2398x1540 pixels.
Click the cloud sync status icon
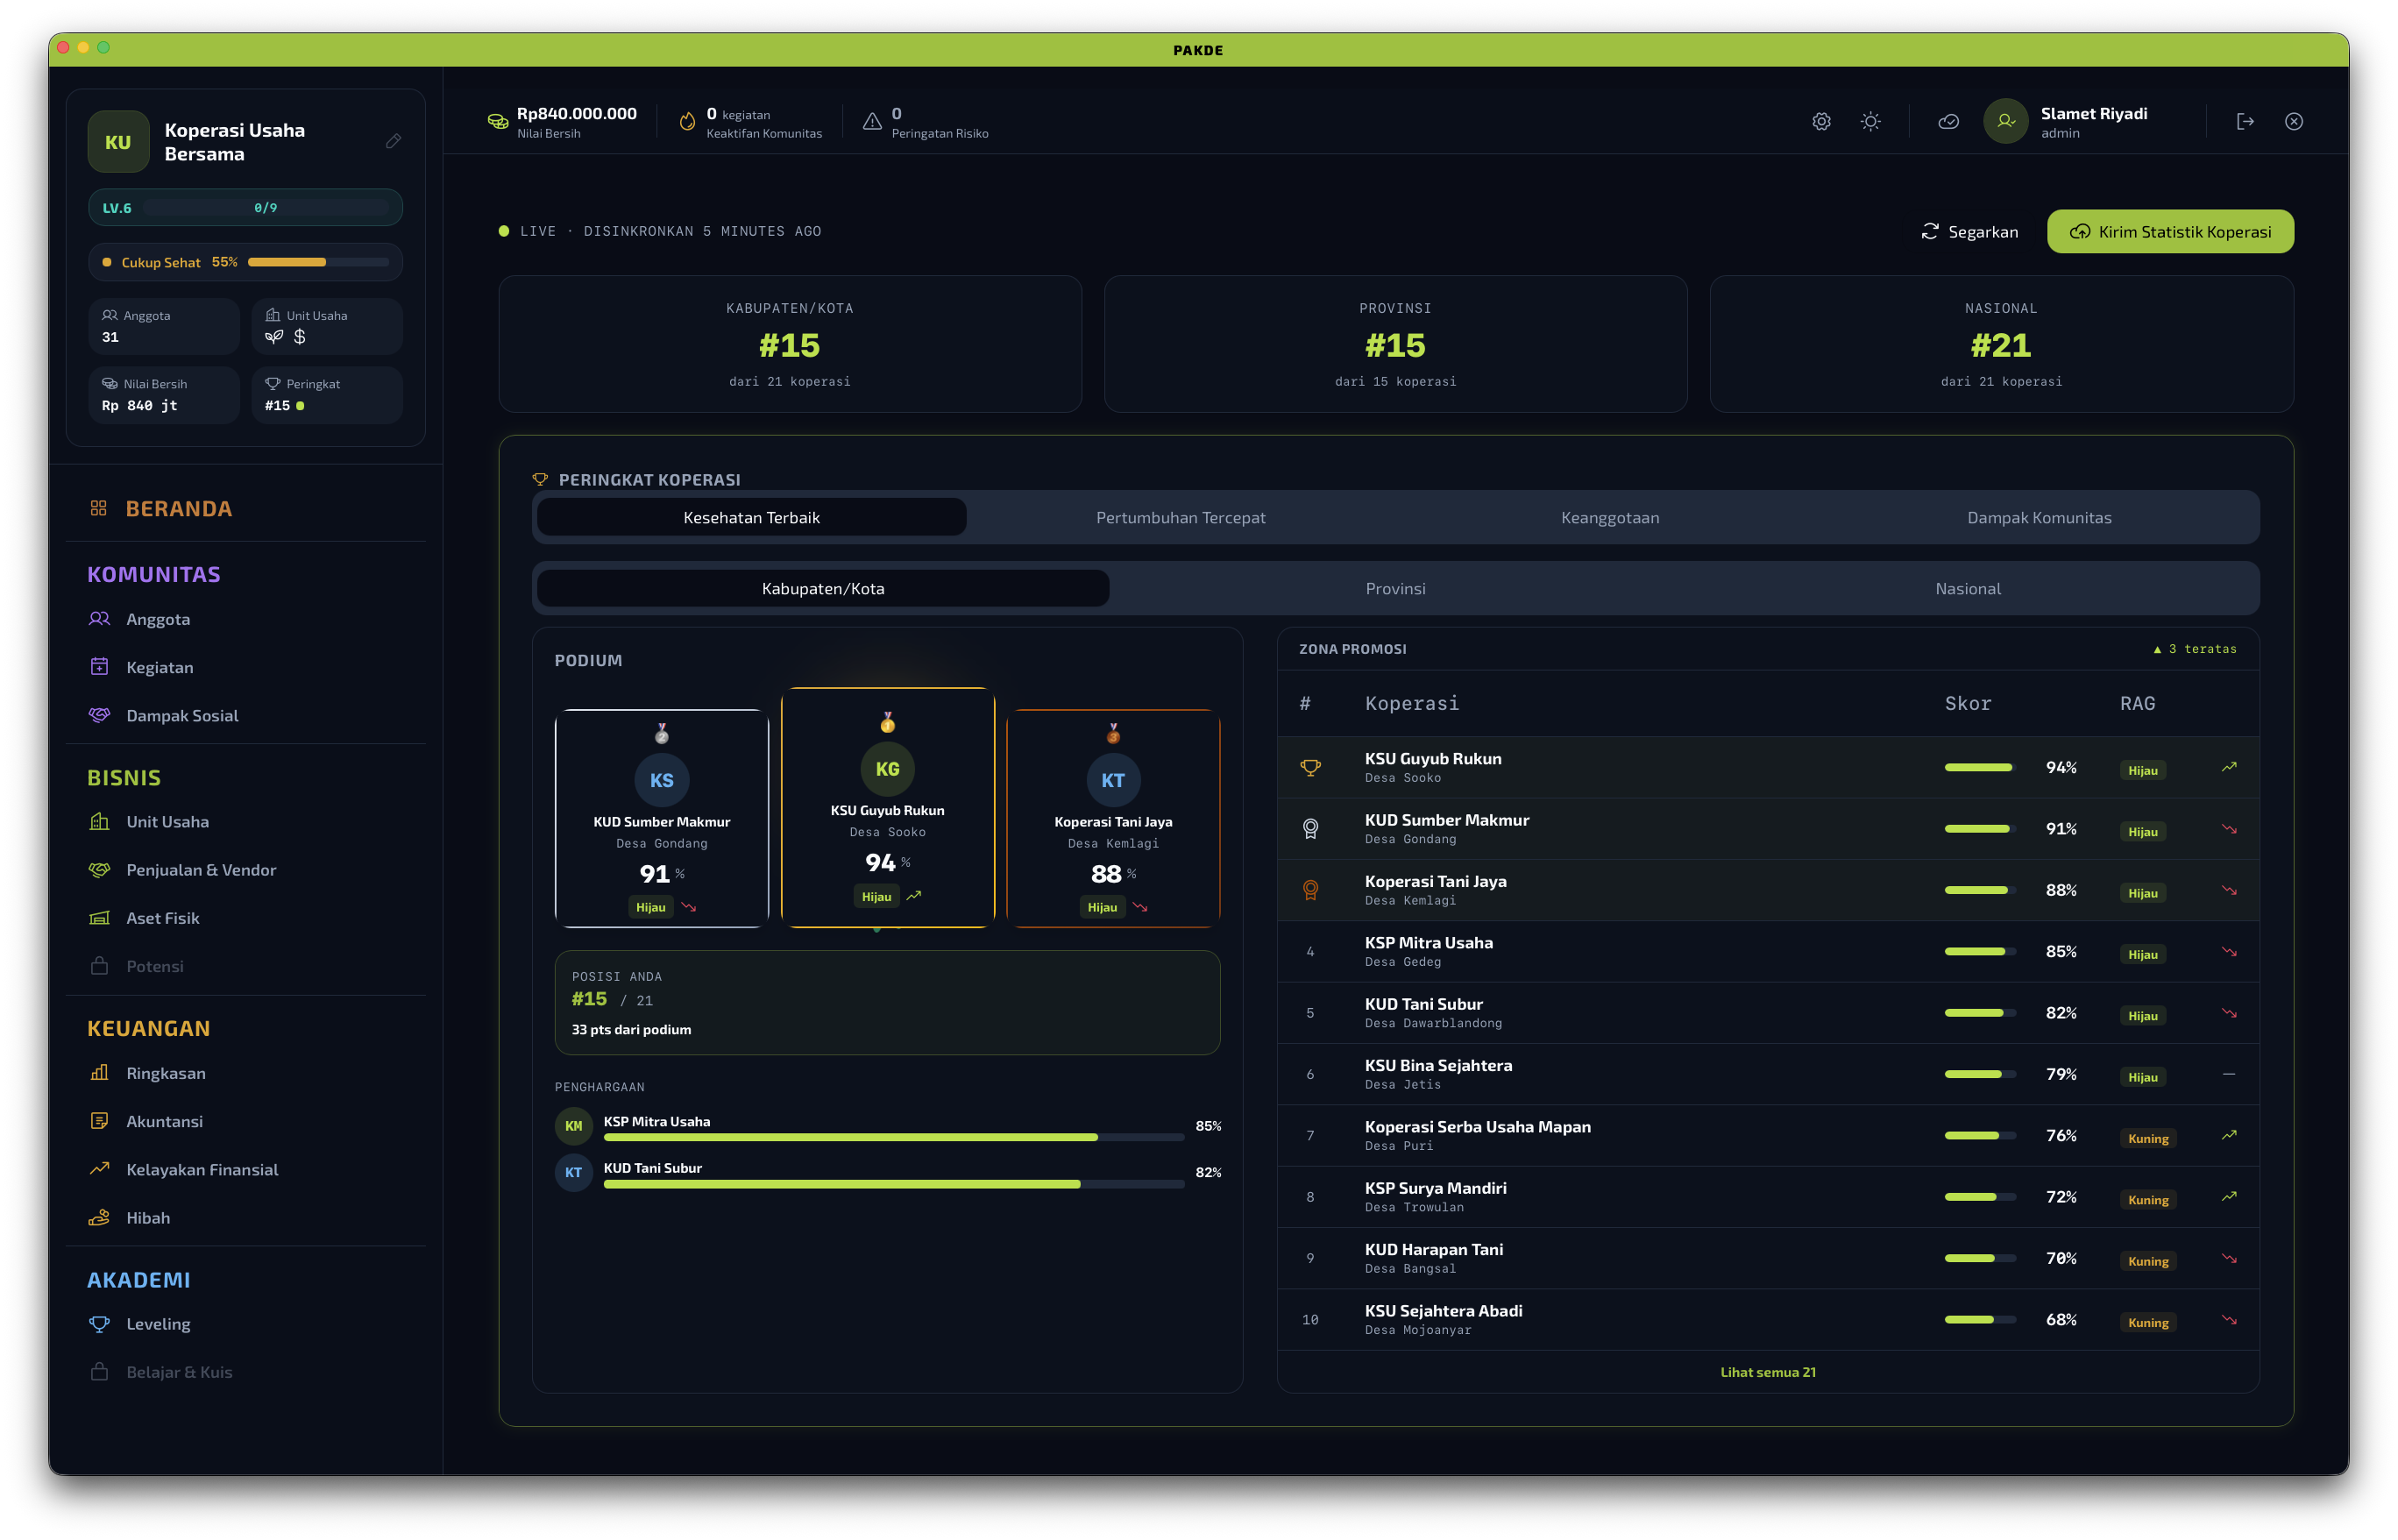pyautogui.click(x=1948, y=121)
